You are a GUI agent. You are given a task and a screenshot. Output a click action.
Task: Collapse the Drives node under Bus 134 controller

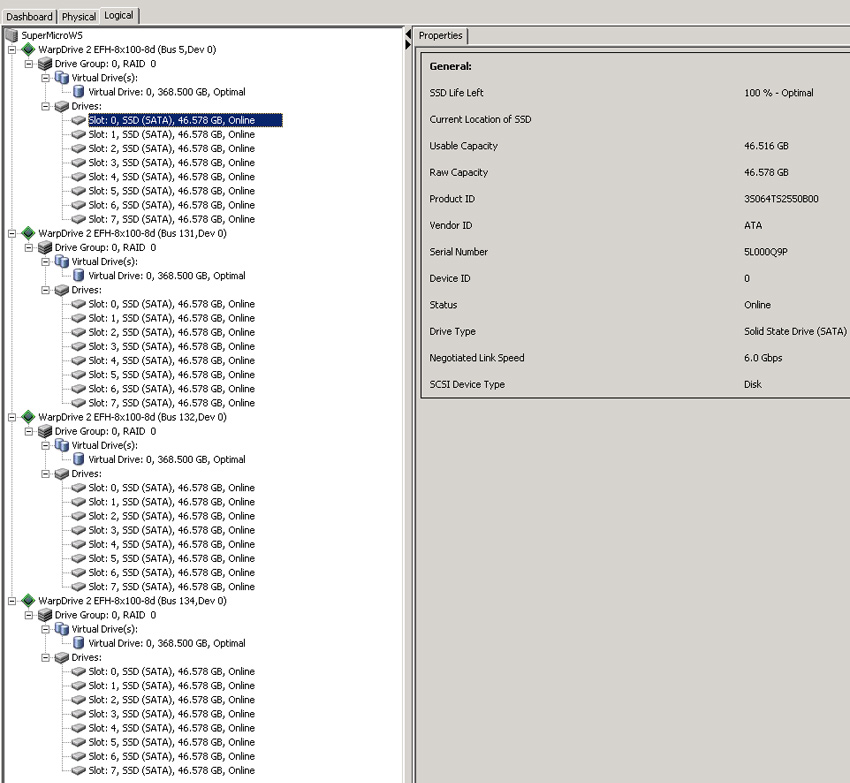[46, 658]
